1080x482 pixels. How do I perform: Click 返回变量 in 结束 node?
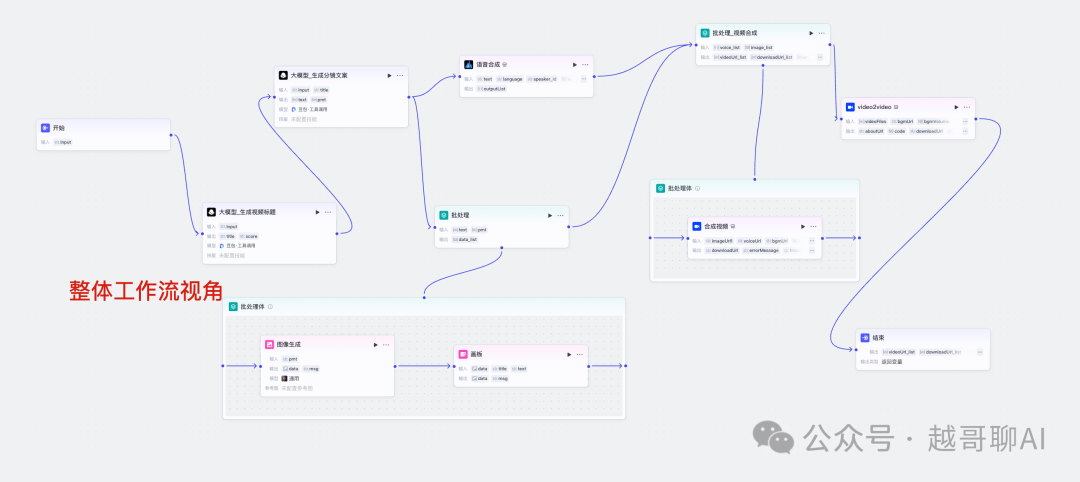[x=892, y=361]
